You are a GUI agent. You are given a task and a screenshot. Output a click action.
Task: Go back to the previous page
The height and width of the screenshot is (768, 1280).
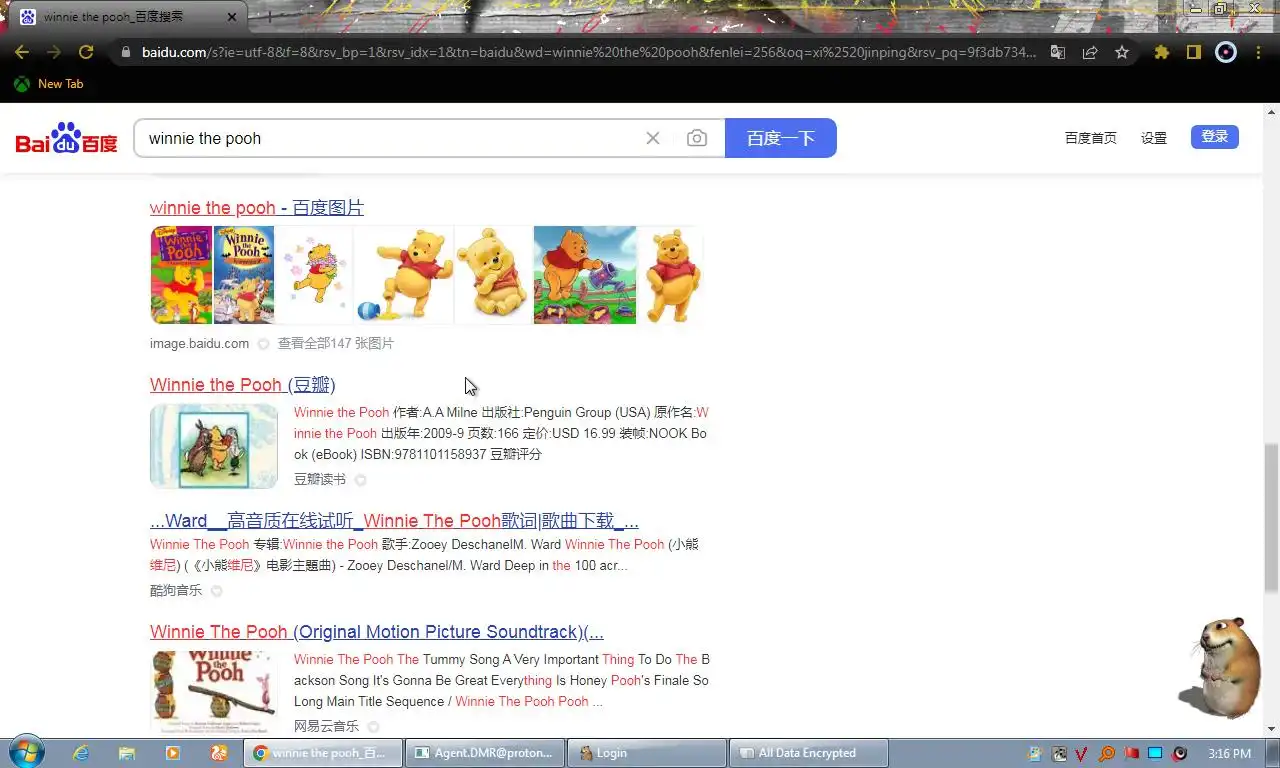click(x=22, y=52)
